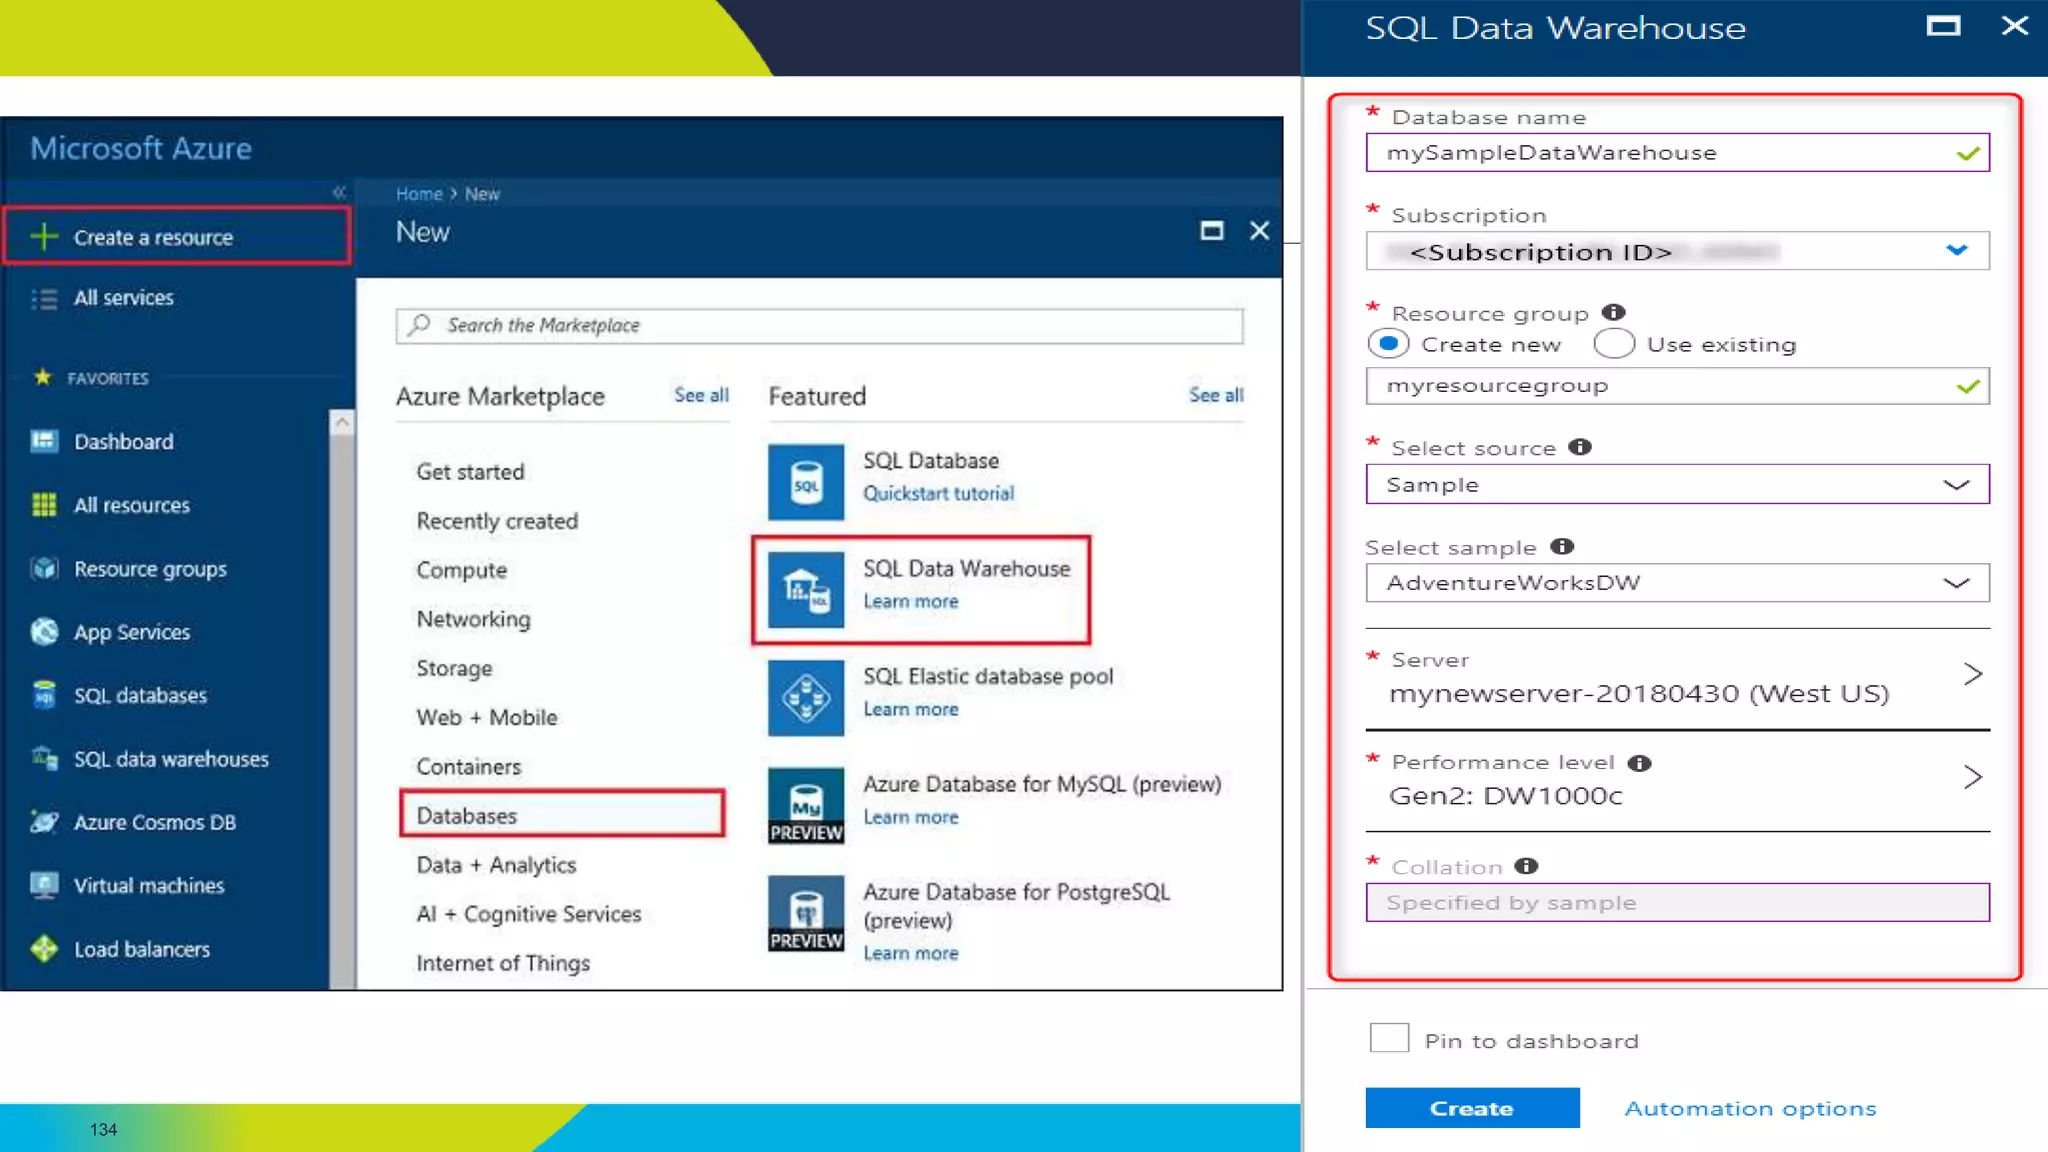
Task: Click the Dashboard icon in sidebar
Action: [x=44, y=441]
